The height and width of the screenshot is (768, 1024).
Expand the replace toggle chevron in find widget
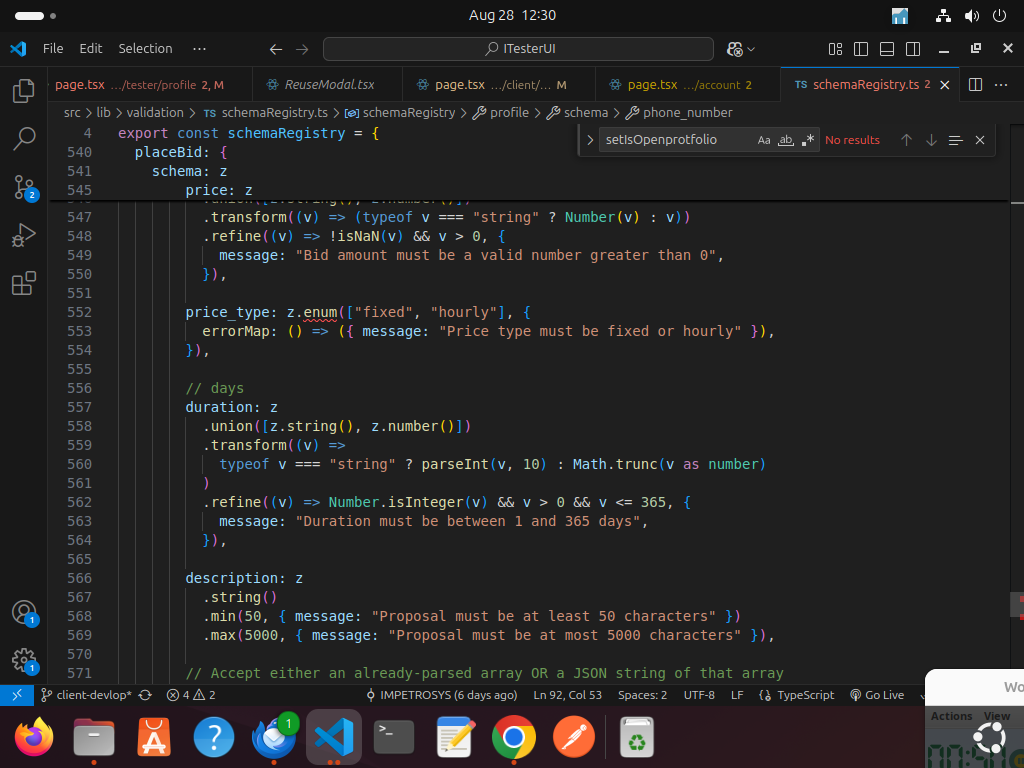click(590, 140)
